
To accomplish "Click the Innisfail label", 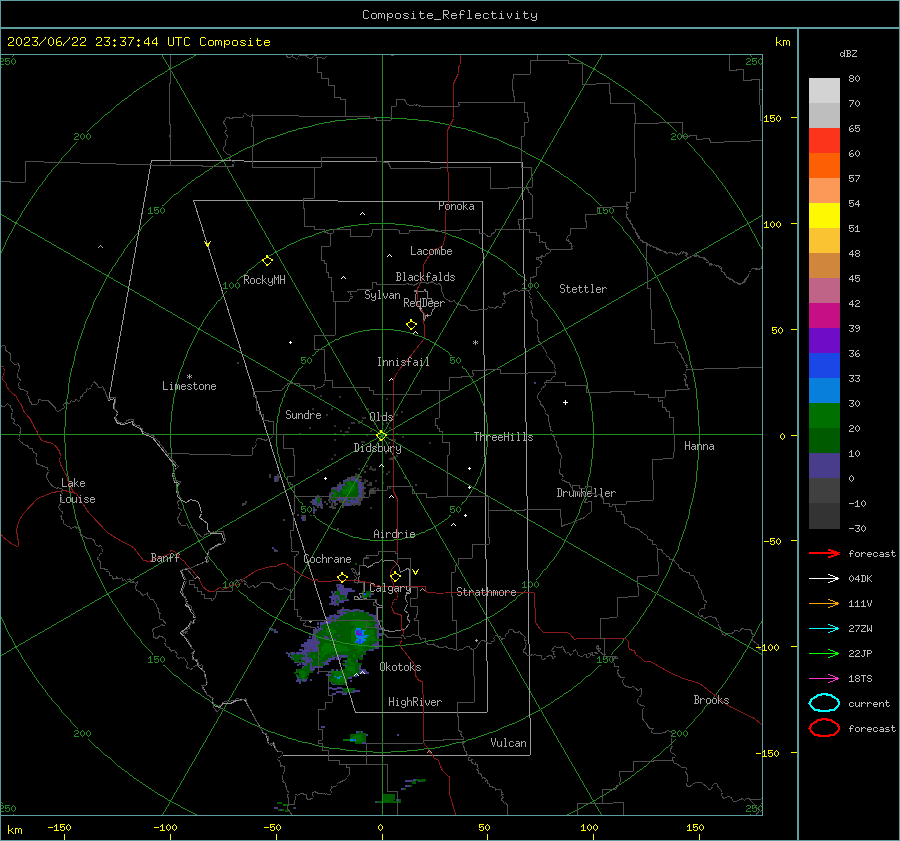I will (403, 362).
